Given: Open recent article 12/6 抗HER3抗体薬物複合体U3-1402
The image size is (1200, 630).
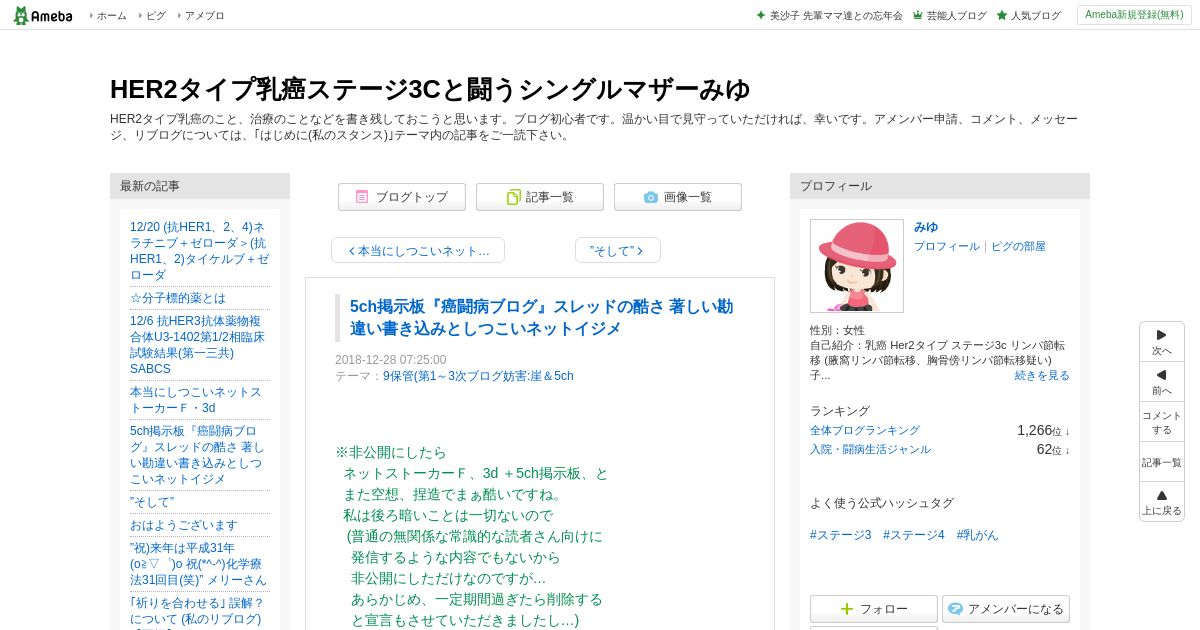Looking at the screenshot, I should (198, 345).
